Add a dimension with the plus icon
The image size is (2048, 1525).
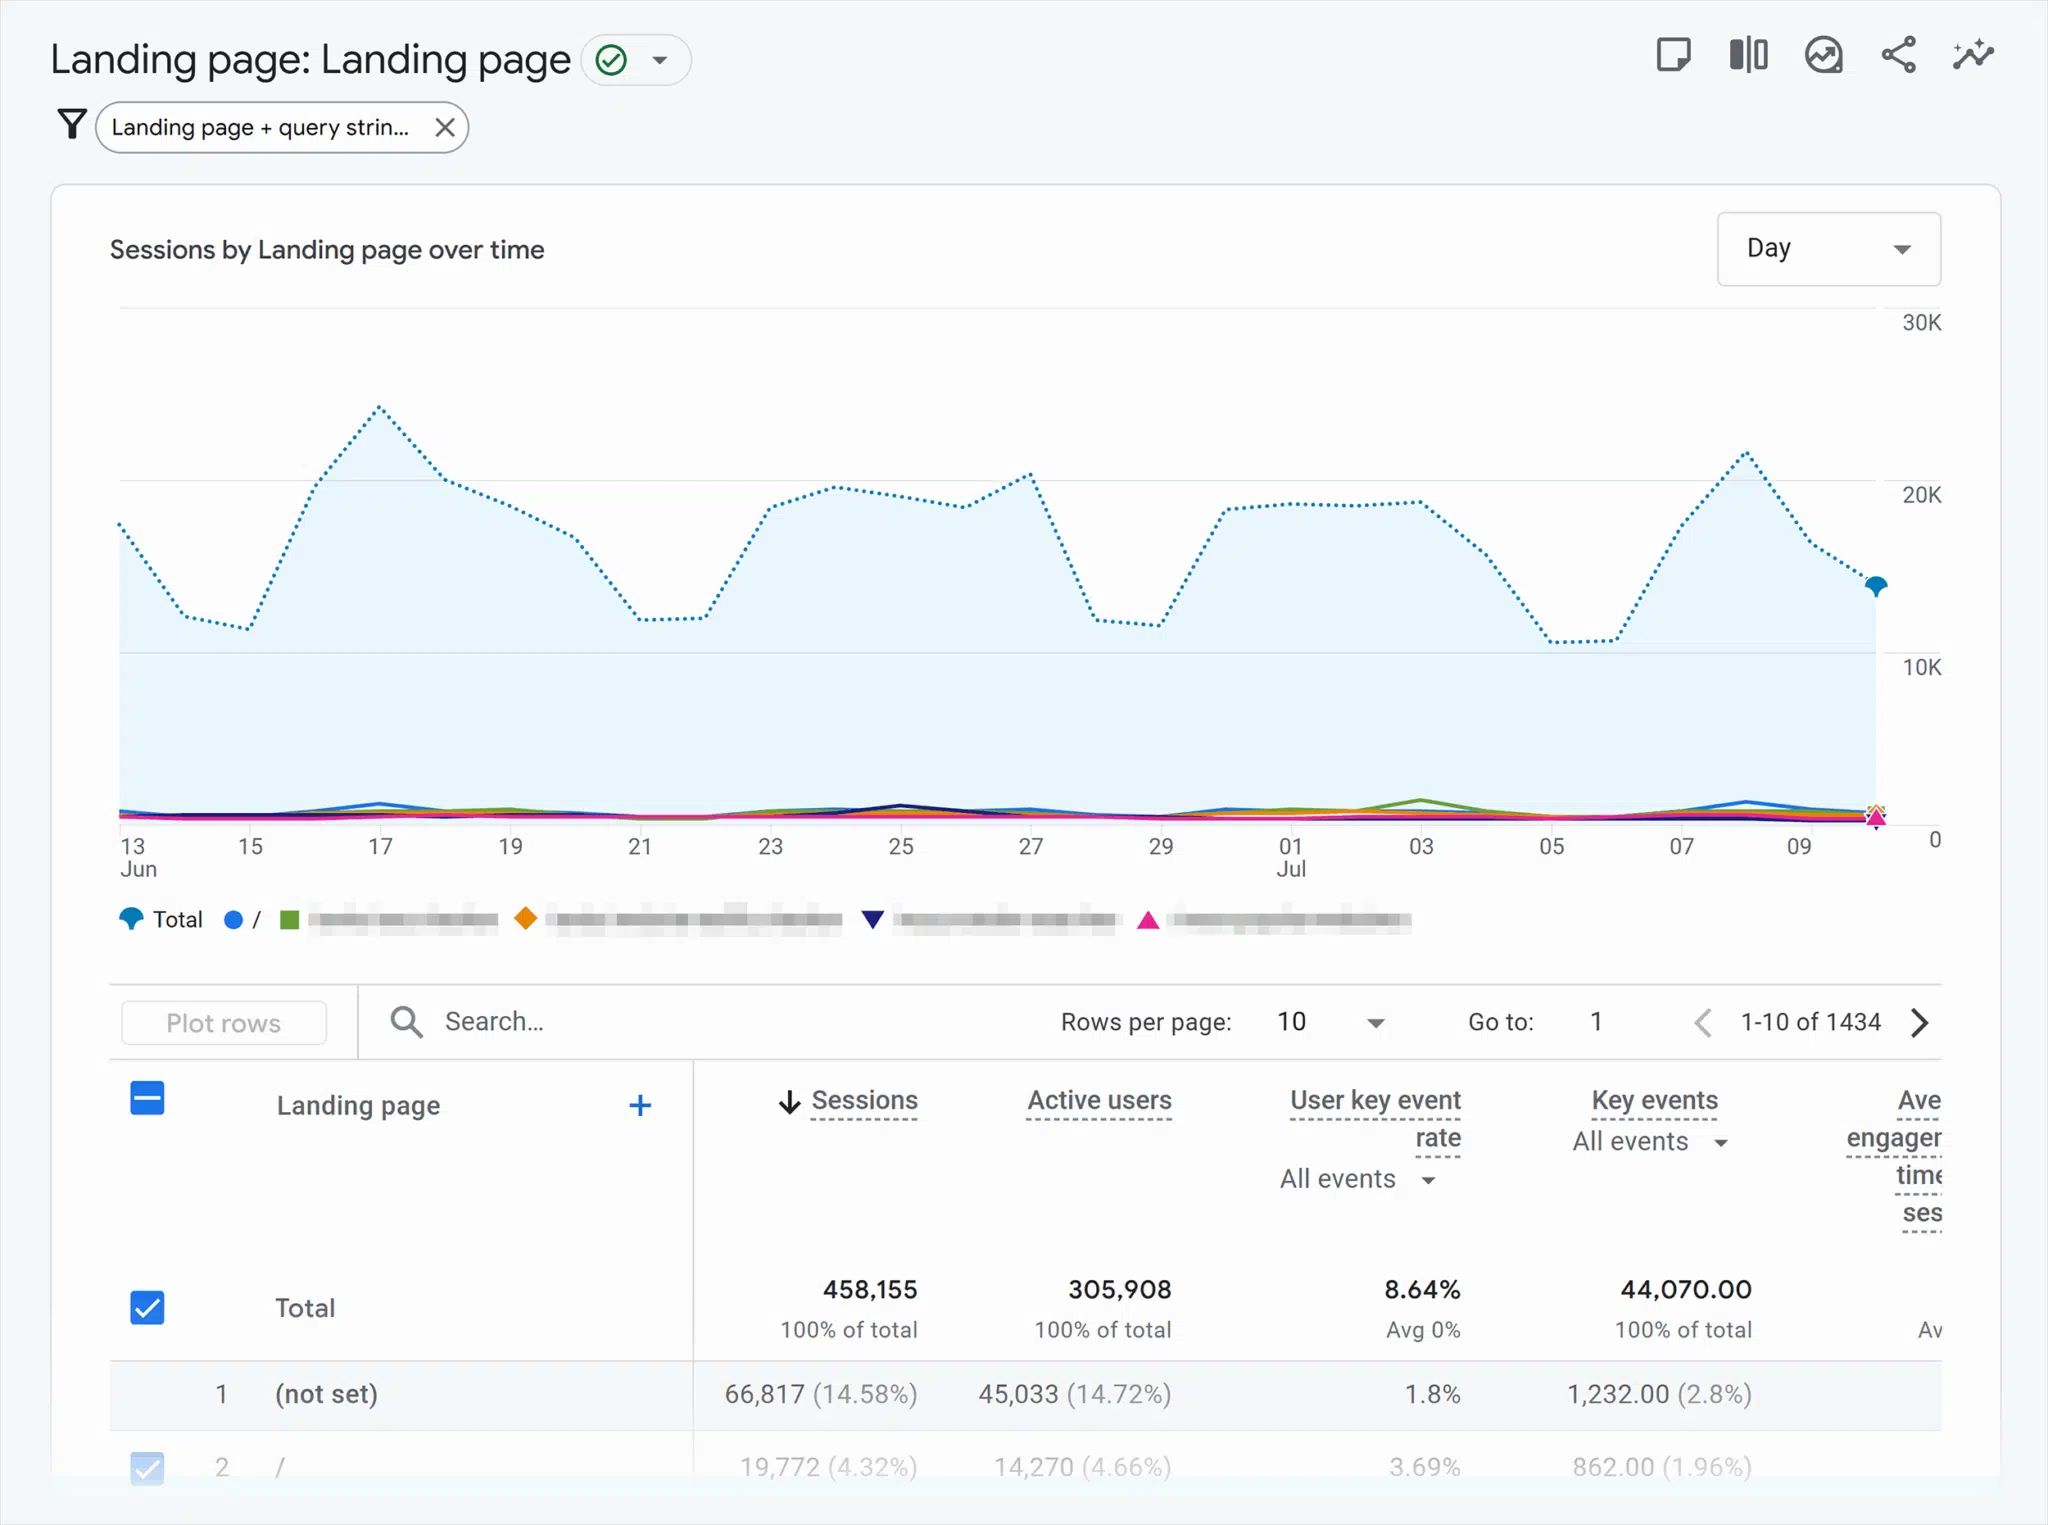pos(640,1105)
